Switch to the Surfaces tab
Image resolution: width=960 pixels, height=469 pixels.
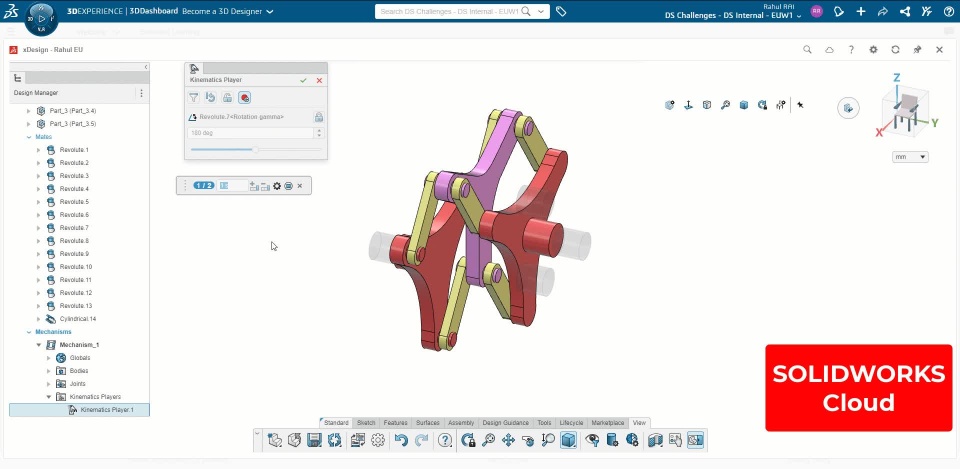coord(428,422)
